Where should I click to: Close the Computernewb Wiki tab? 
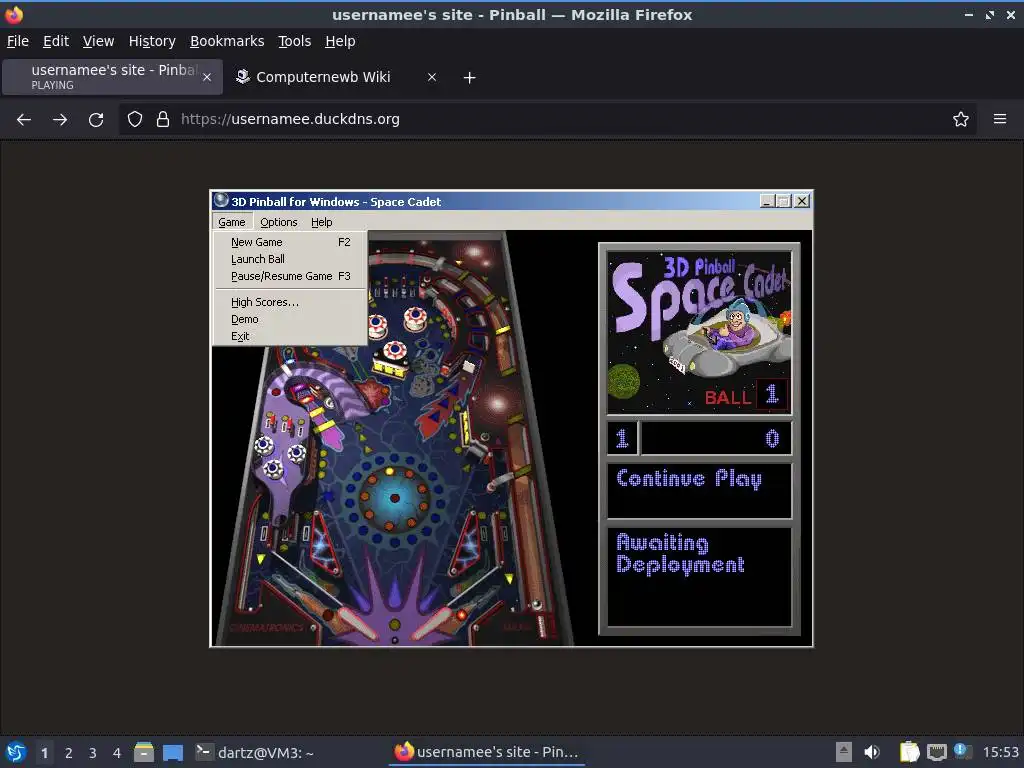[x=432, y=77]
